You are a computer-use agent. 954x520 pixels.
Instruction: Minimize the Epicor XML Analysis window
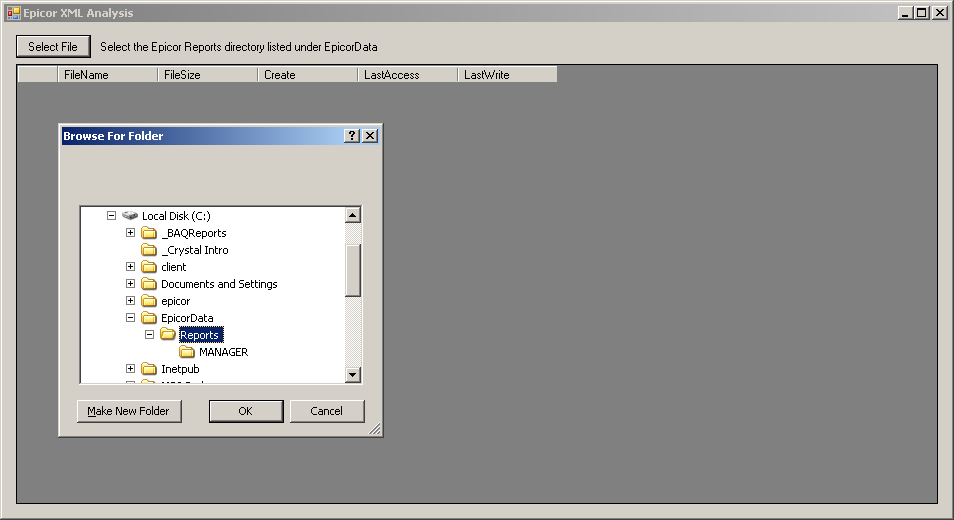[x=905, y=13]
